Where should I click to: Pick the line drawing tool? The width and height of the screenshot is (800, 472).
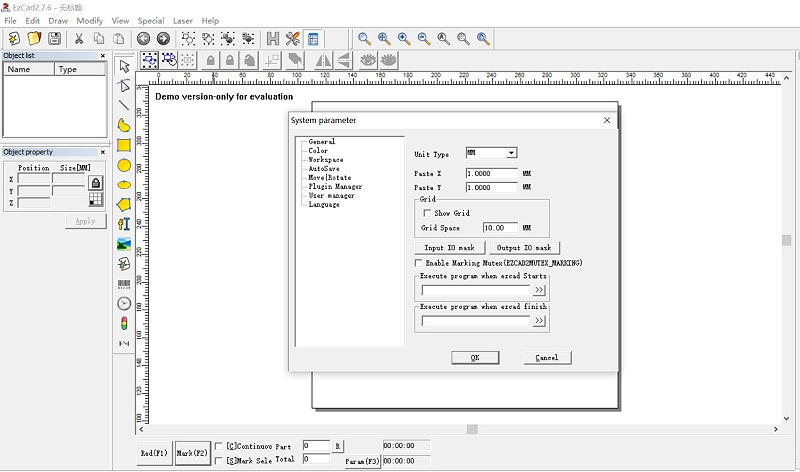tap(124, 105)
